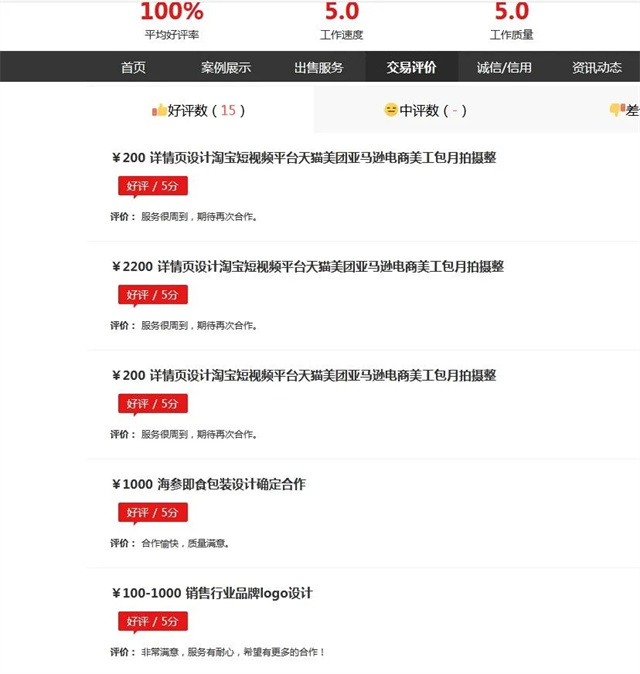The height and width of the screenshot is (674, 640).
Task: Click the neutral face icon beside 中评数
Action: (391, 110)
